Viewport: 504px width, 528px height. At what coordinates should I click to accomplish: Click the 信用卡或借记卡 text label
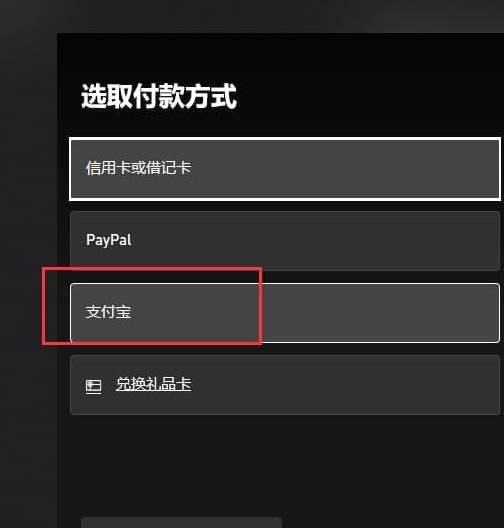pos(138,168)
